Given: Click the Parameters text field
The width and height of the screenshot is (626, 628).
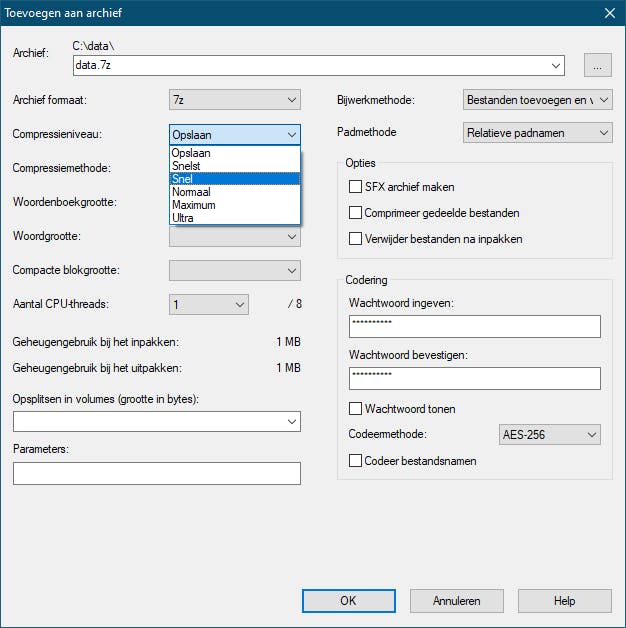Looking at the screenshot, I should 157,473.
